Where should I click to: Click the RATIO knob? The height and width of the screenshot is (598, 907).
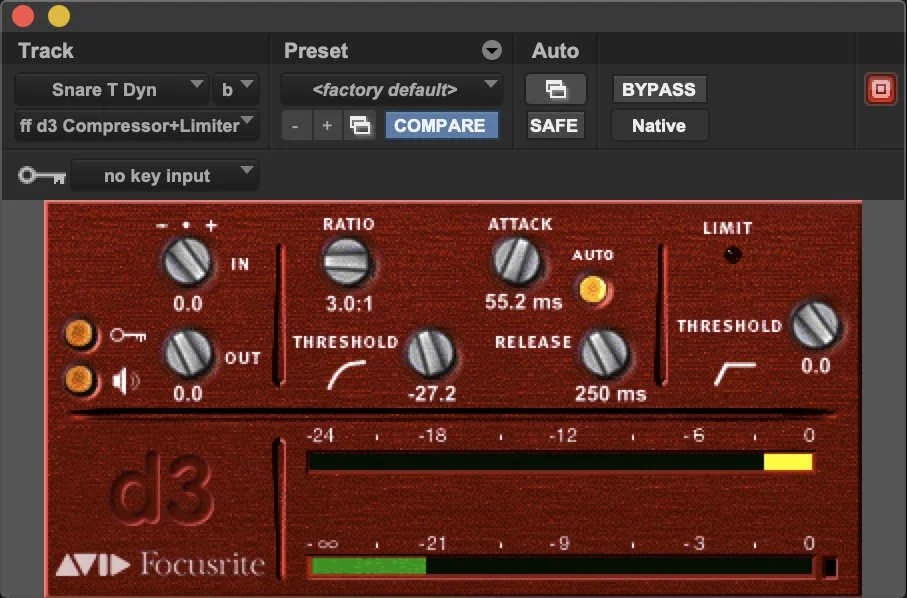coord(346,261)
